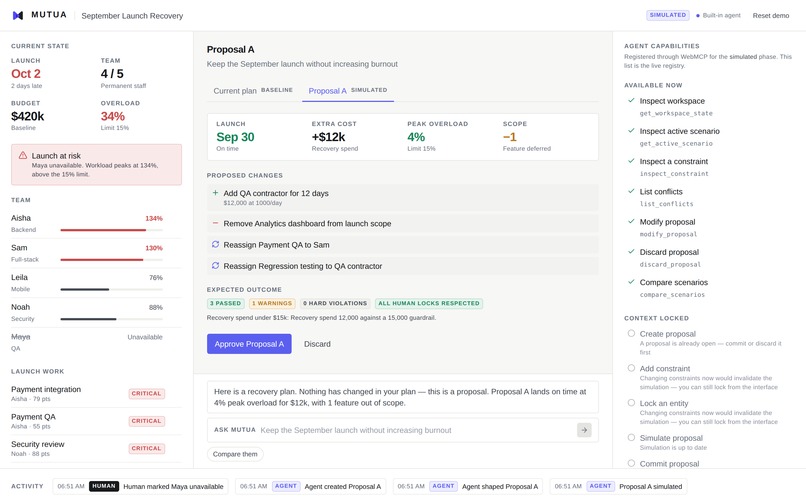806x504 pixels.
Task: Click checkmark icon next to Discard proposal
Action: [631, 251]
